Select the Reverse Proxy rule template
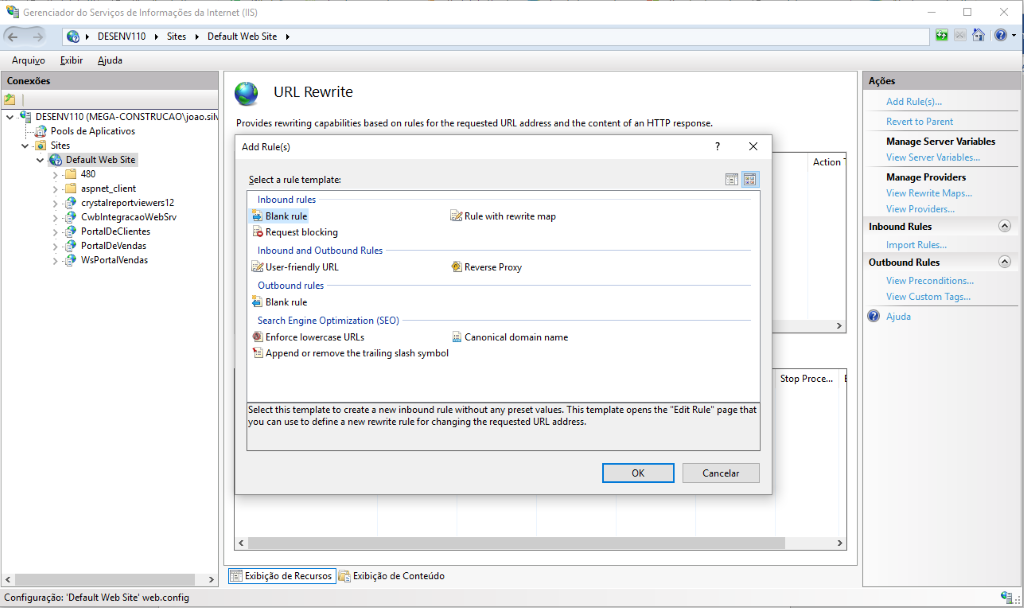 (x=492, y=267)
